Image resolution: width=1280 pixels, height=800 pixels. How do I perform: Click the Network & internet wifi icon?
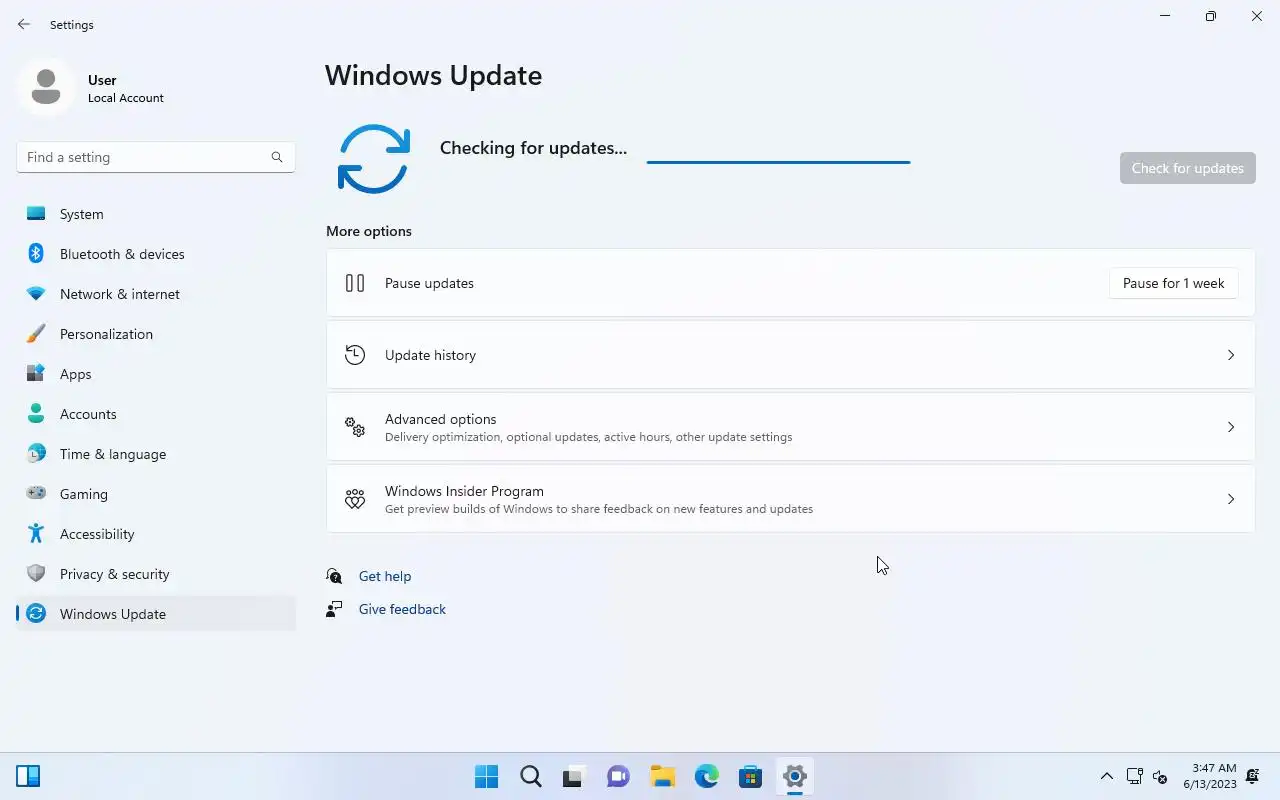point(36,294)
